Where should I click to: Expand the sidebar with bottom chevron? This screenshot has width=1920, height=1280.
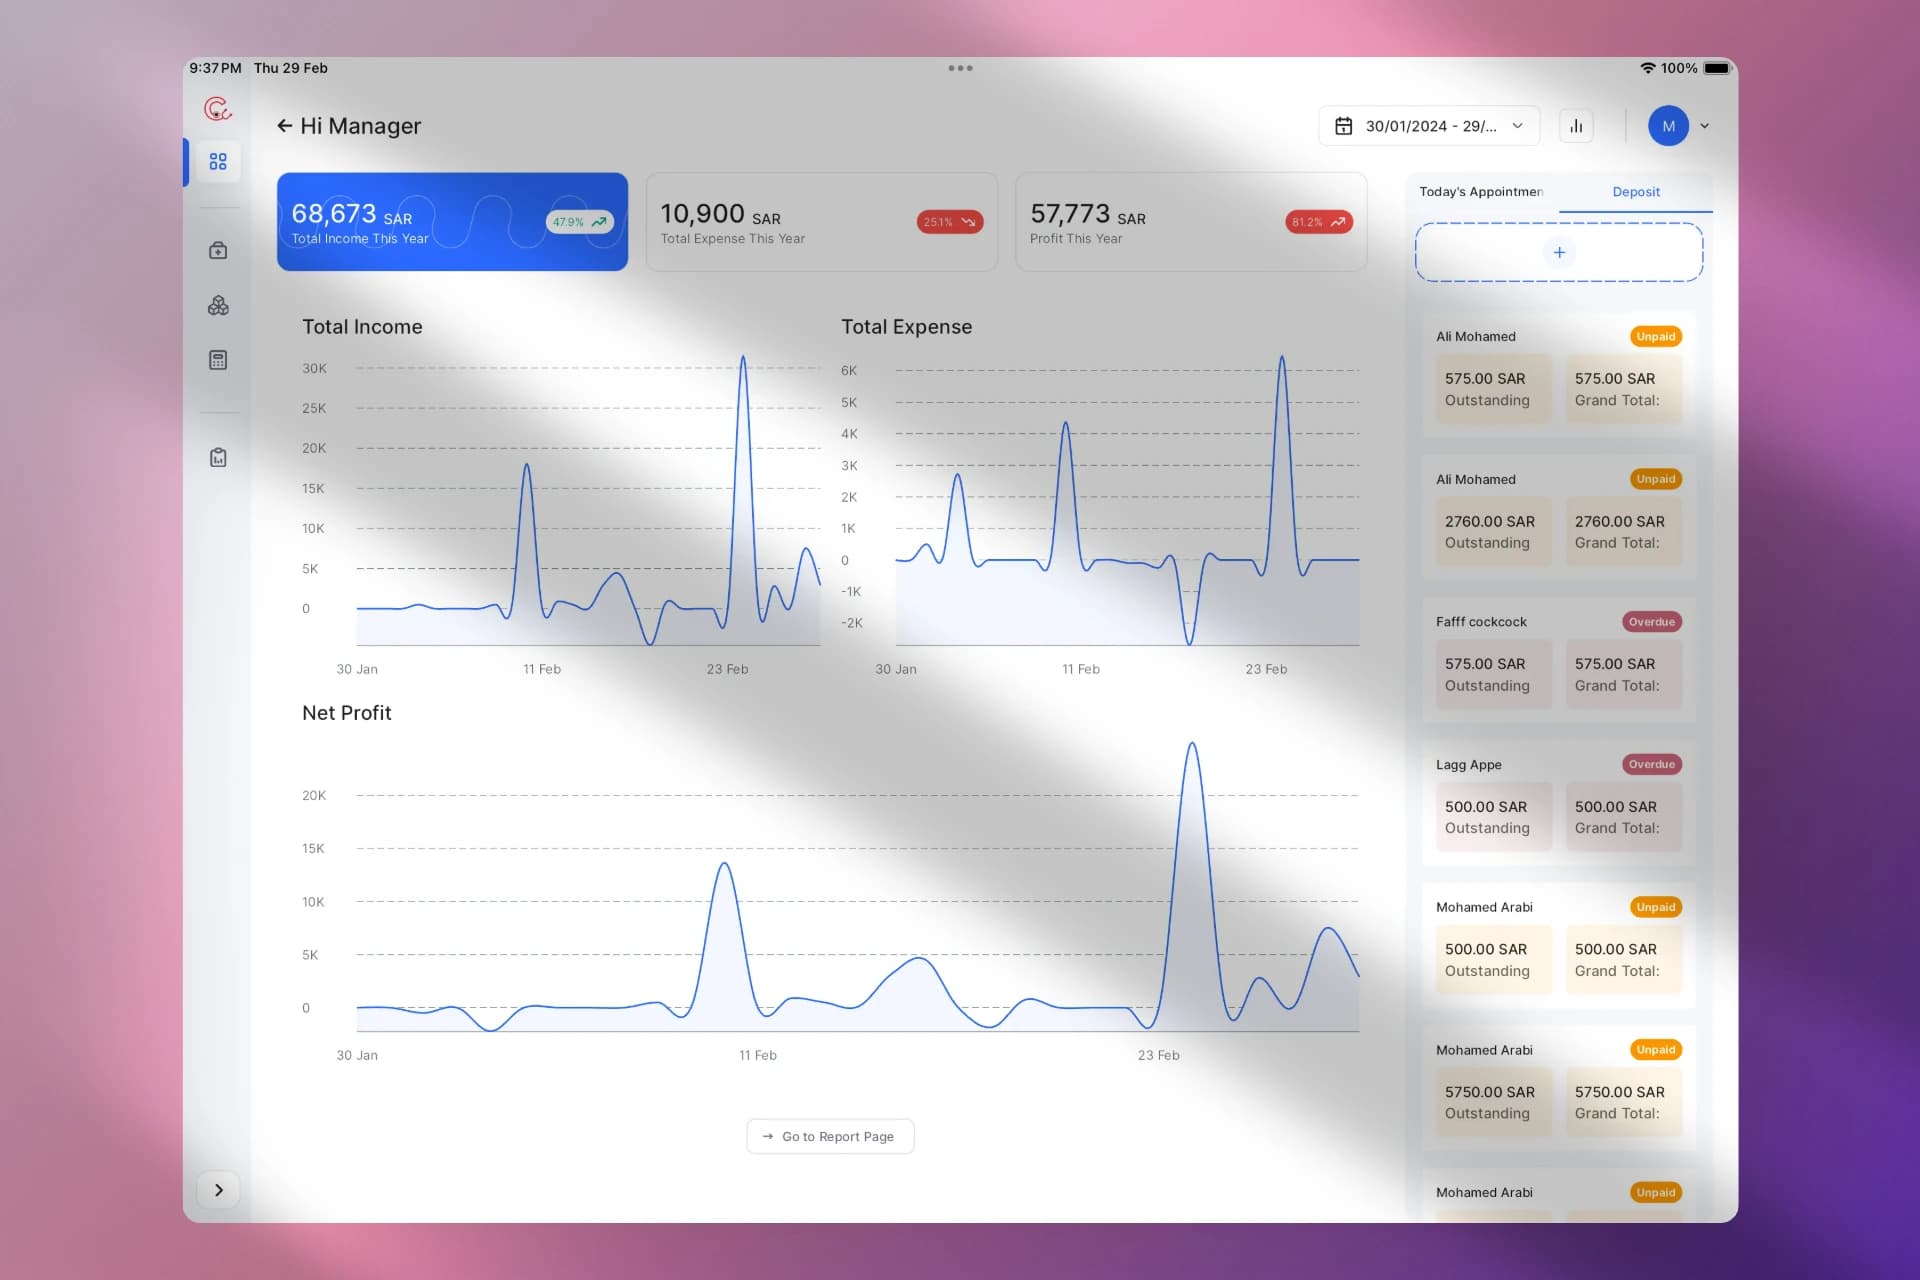[218, 1190]
